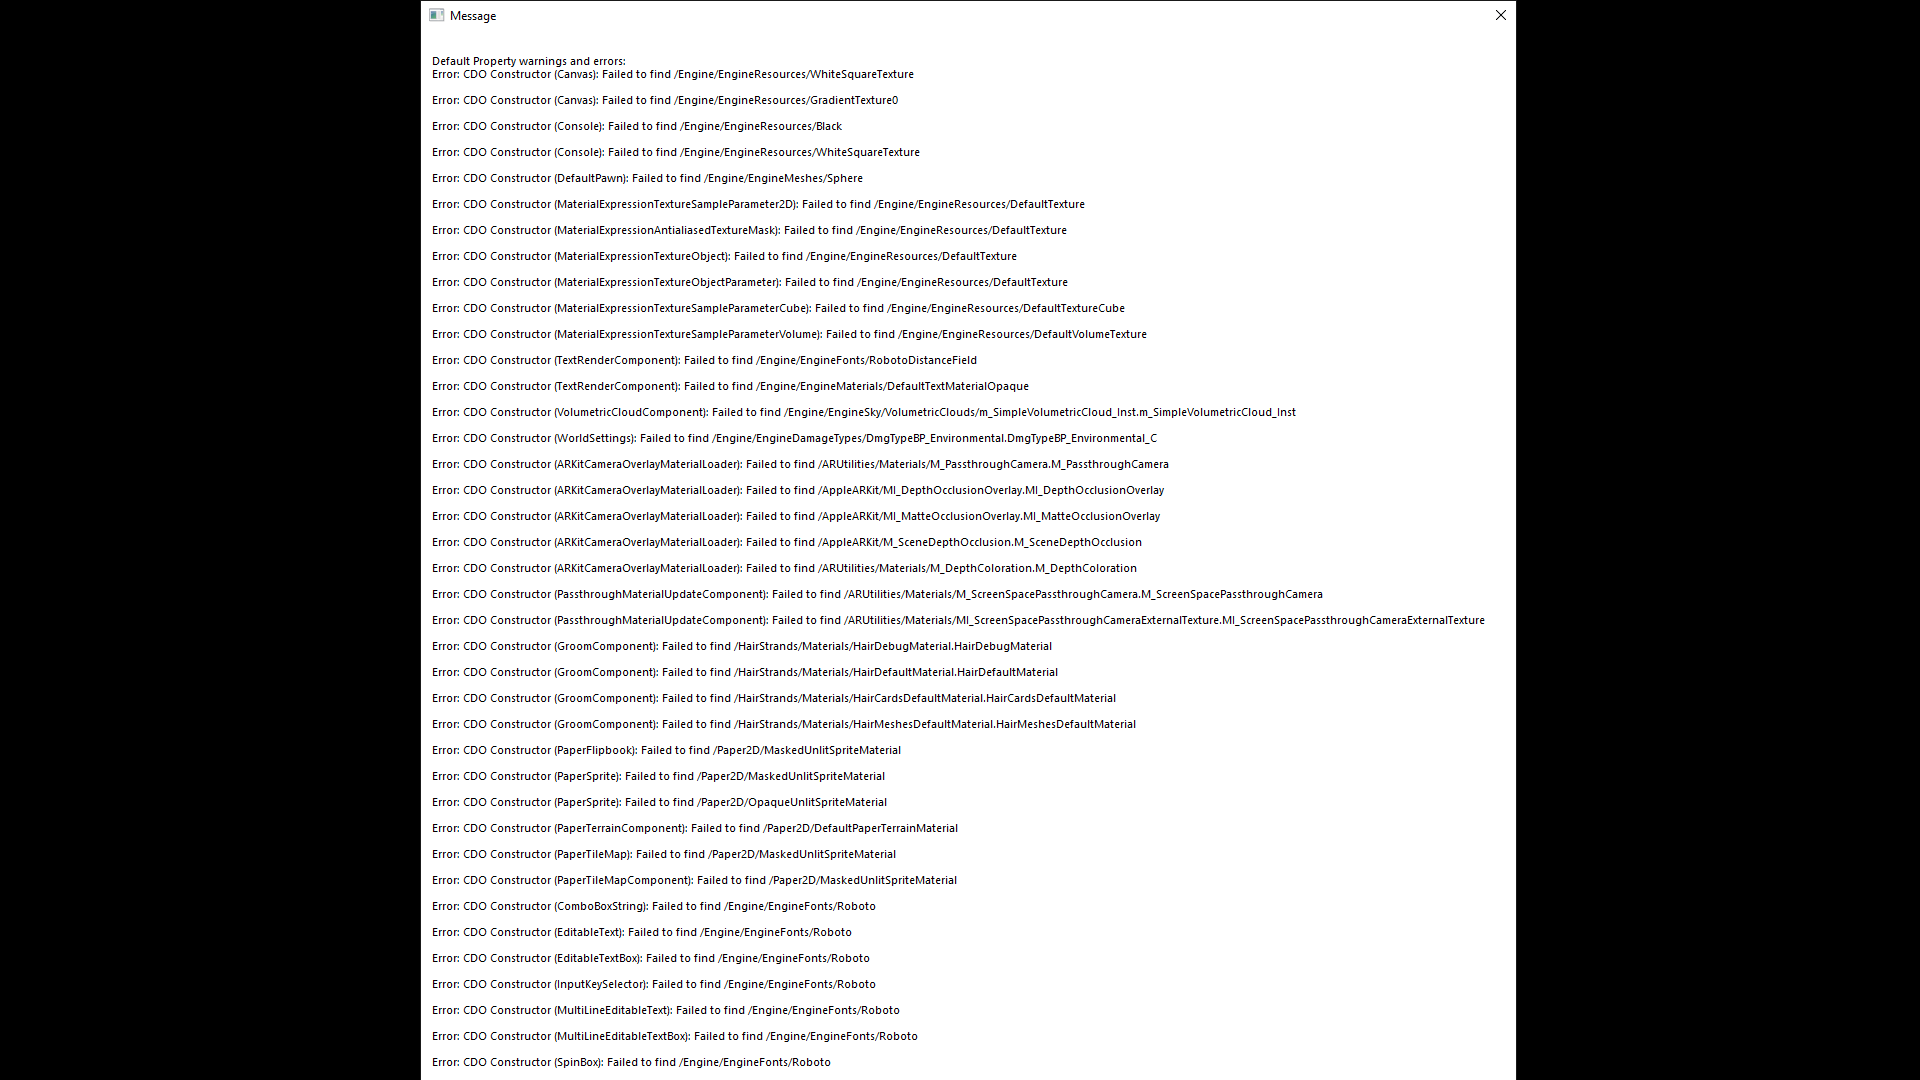Viewport: 1920px width, 1080px height.
Task: Click the WorldSettings DmgTypeBP_Environmental error
Action: point(794,438)
